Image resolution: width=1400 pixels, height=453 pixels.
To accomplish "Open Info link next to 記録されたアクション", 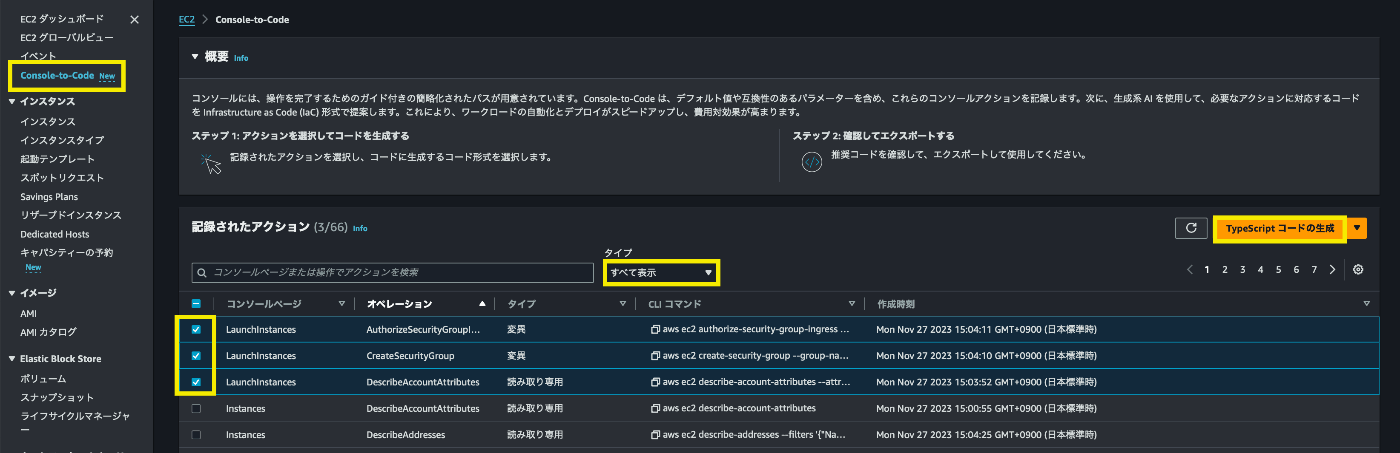I will tap(360, 228).
